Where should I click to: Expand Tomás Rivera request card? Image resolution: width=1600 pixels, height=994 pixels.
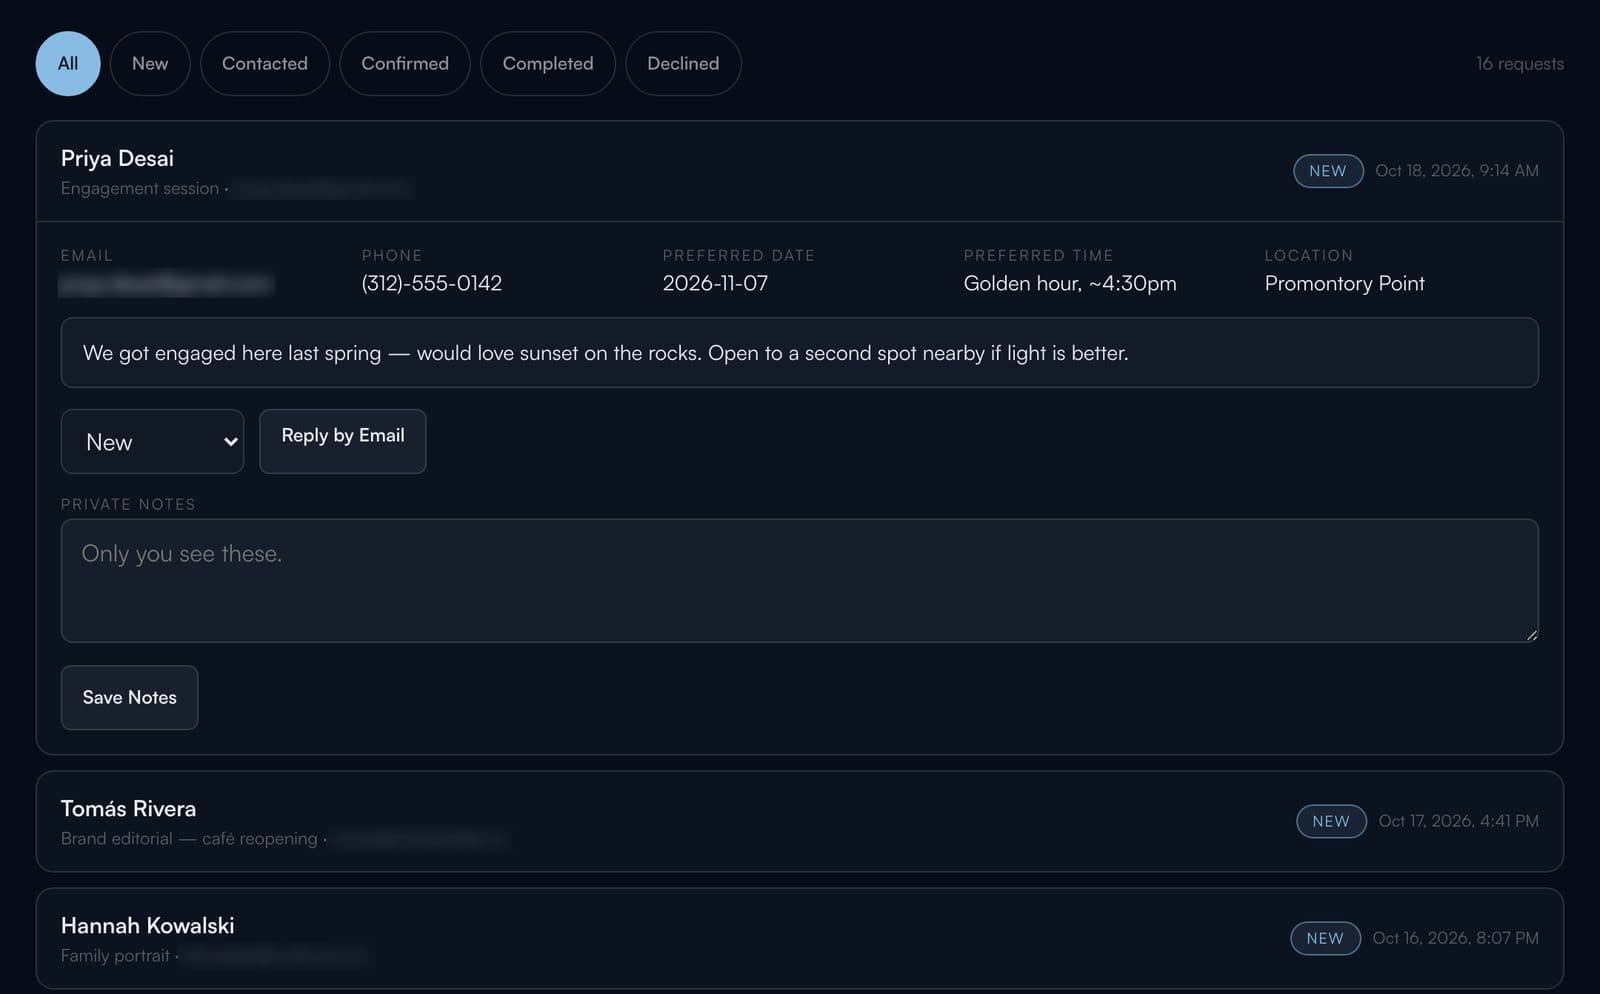799,821
